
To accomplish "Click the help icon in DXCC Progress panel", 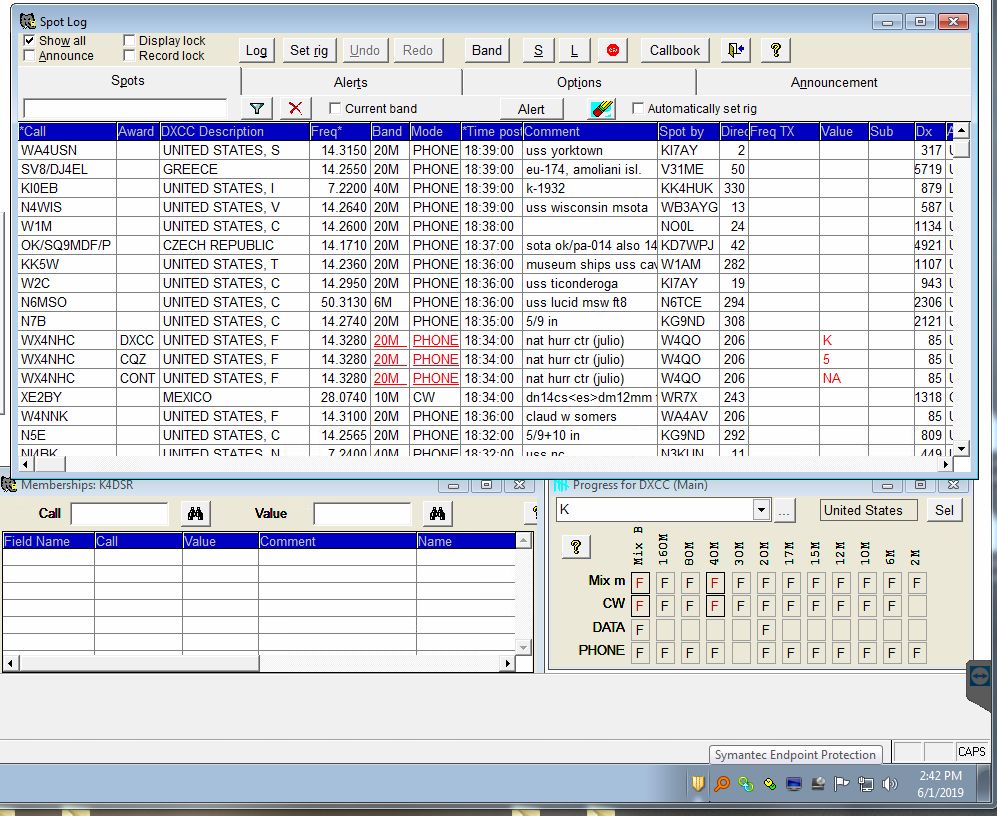I will pyautogui.click(x=575, y=547).
